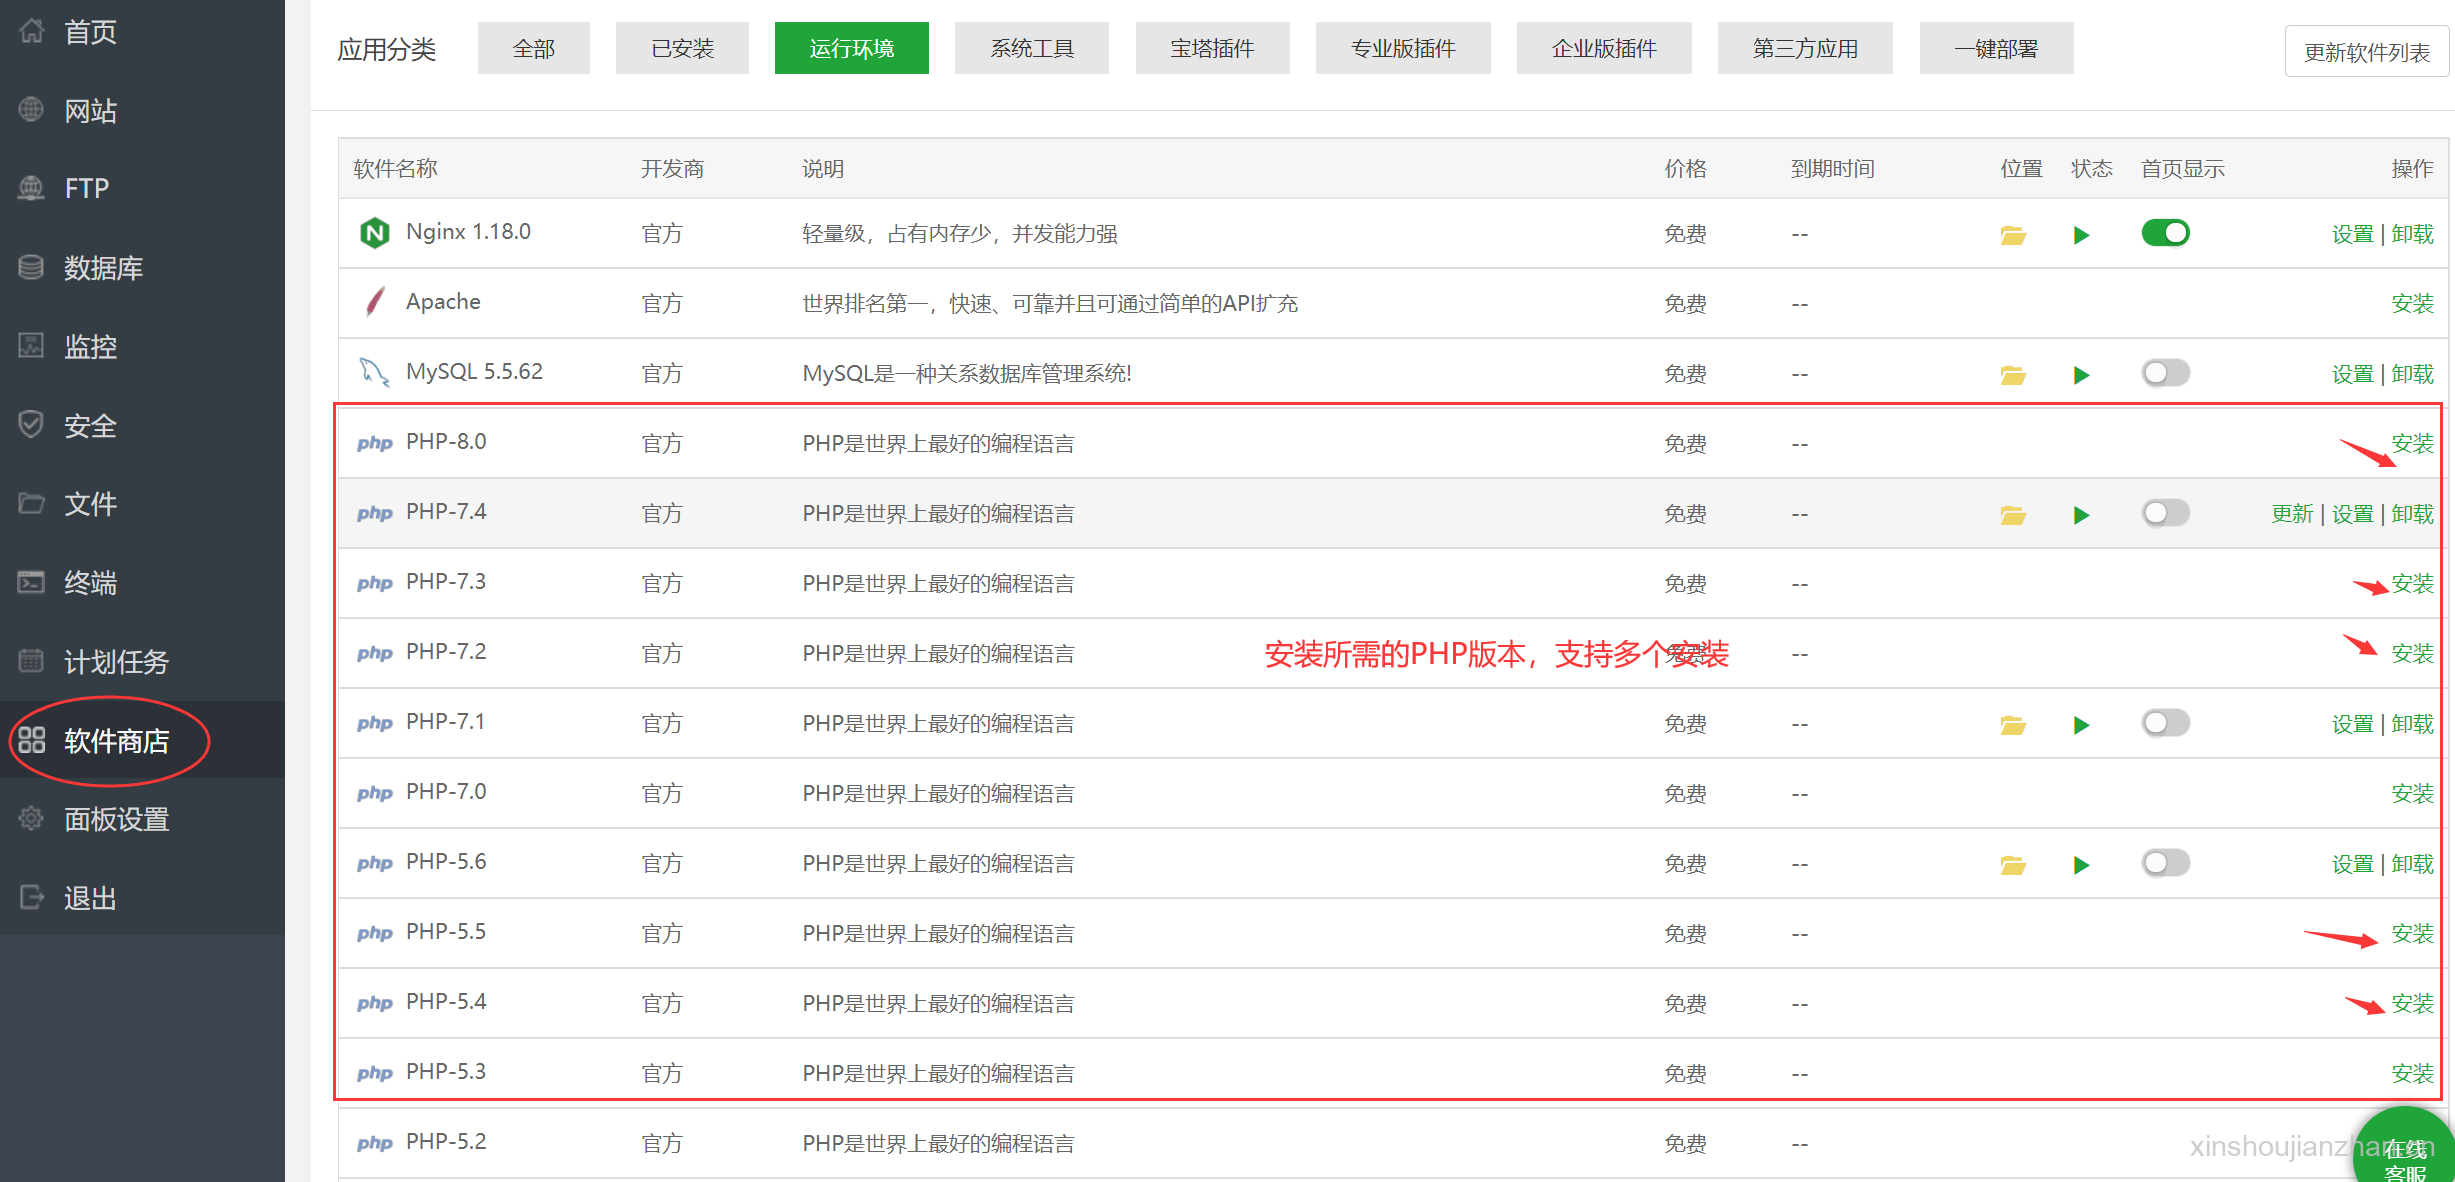Click the FTP sidebar icon
Viewport: 2455px width, 1182px height.
click(x=31, y=188)
